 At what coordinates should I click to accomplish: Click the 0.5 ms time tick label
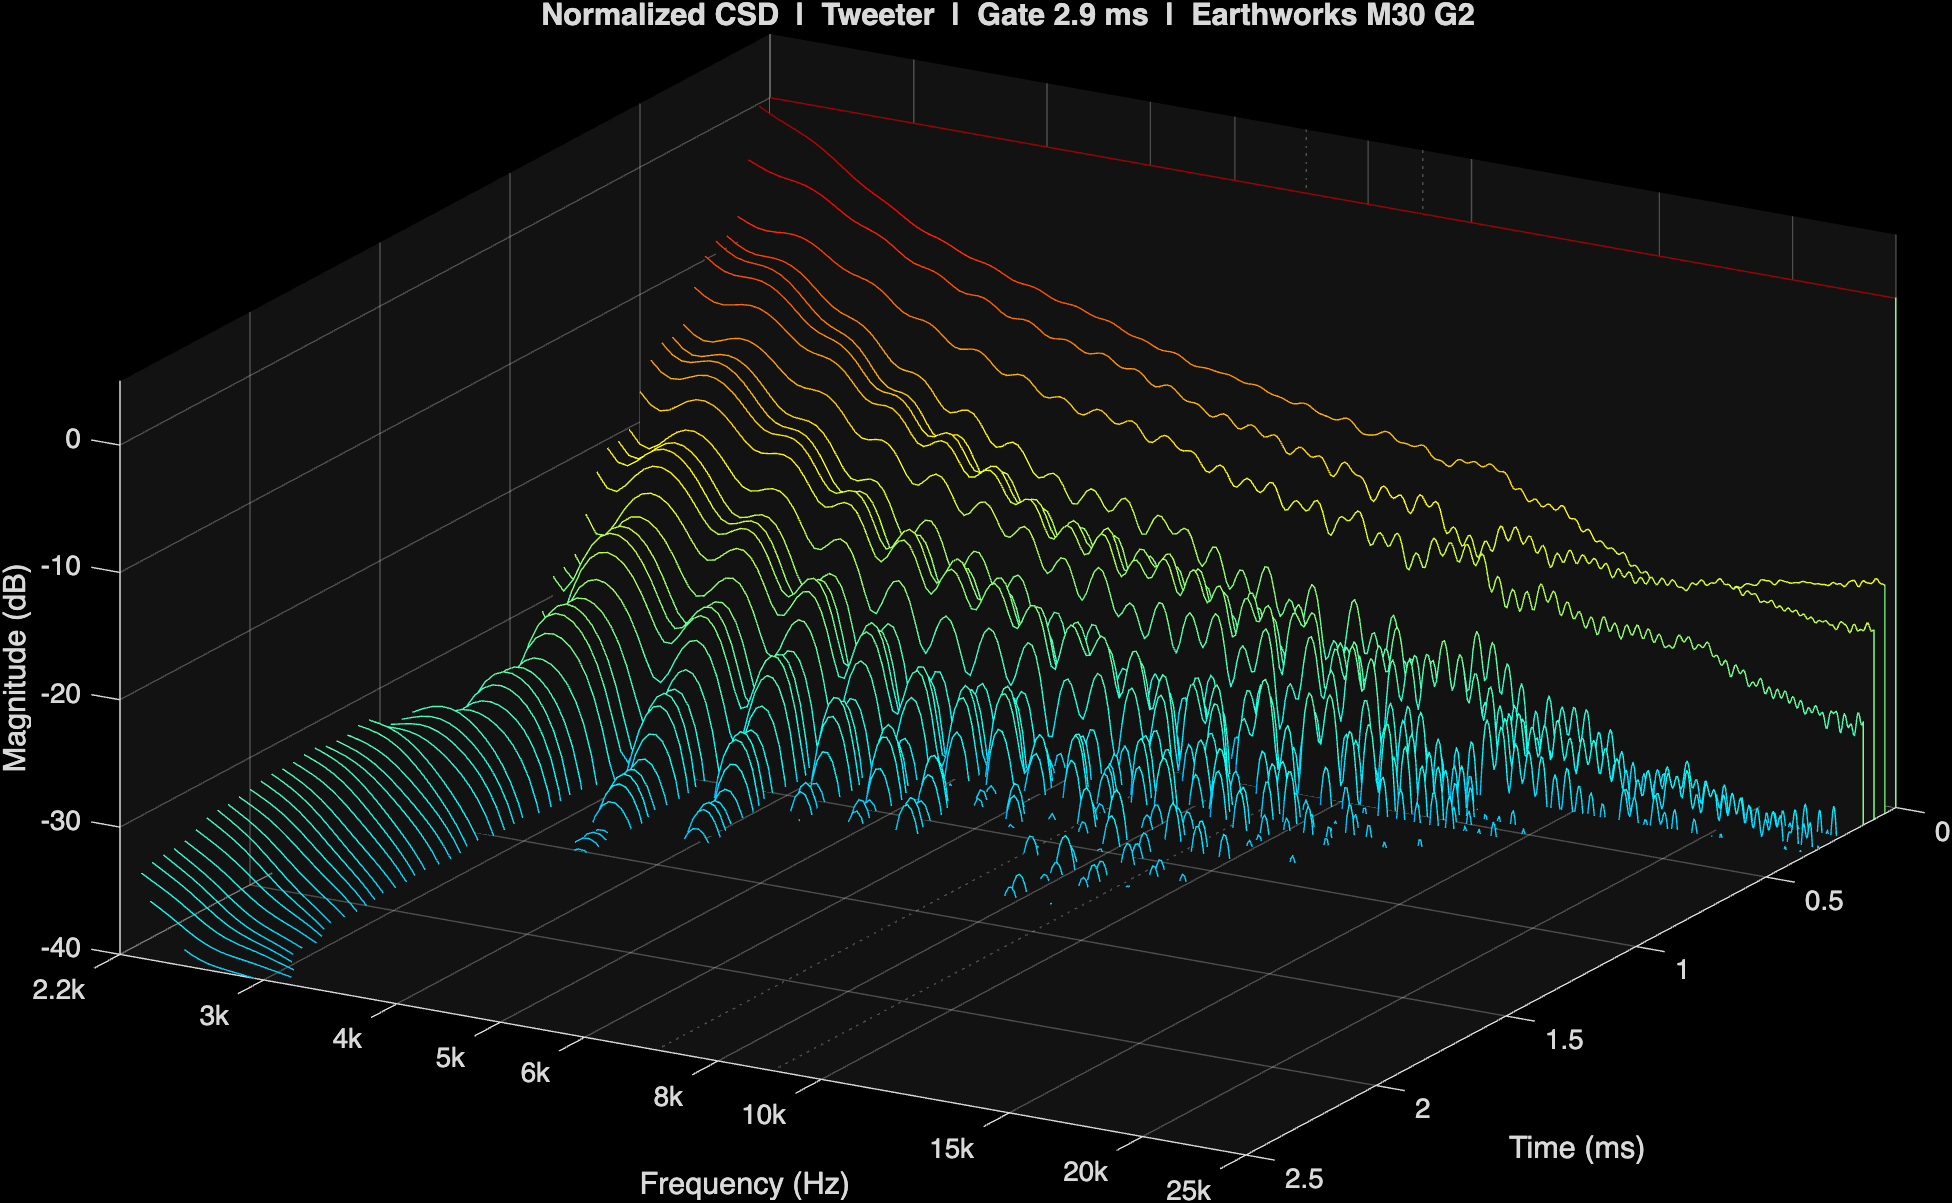[1824, 901]
